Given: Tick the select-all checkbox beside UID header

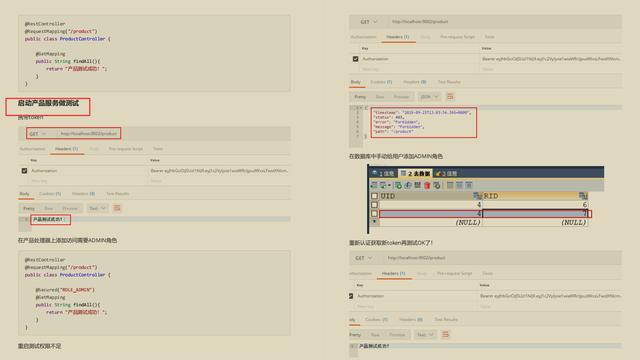Looking at the screenshot, I should (x=374, y=196).
